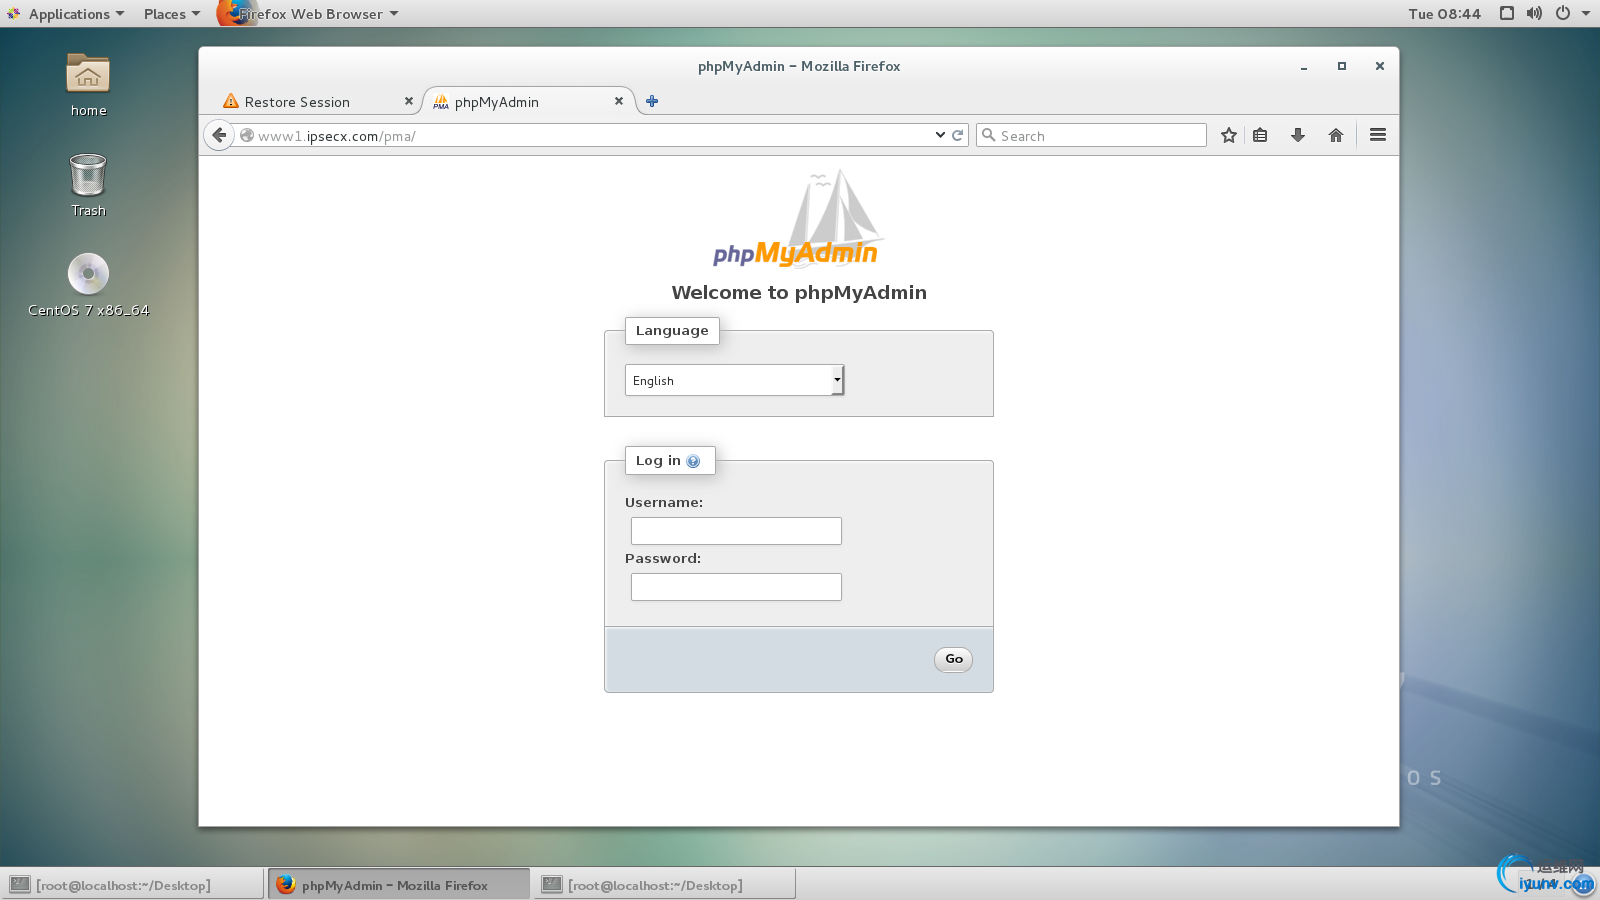Click the window indicator icon in top bar
Viewport: 1600px width, 900px height.
[x=1507, y=13]
